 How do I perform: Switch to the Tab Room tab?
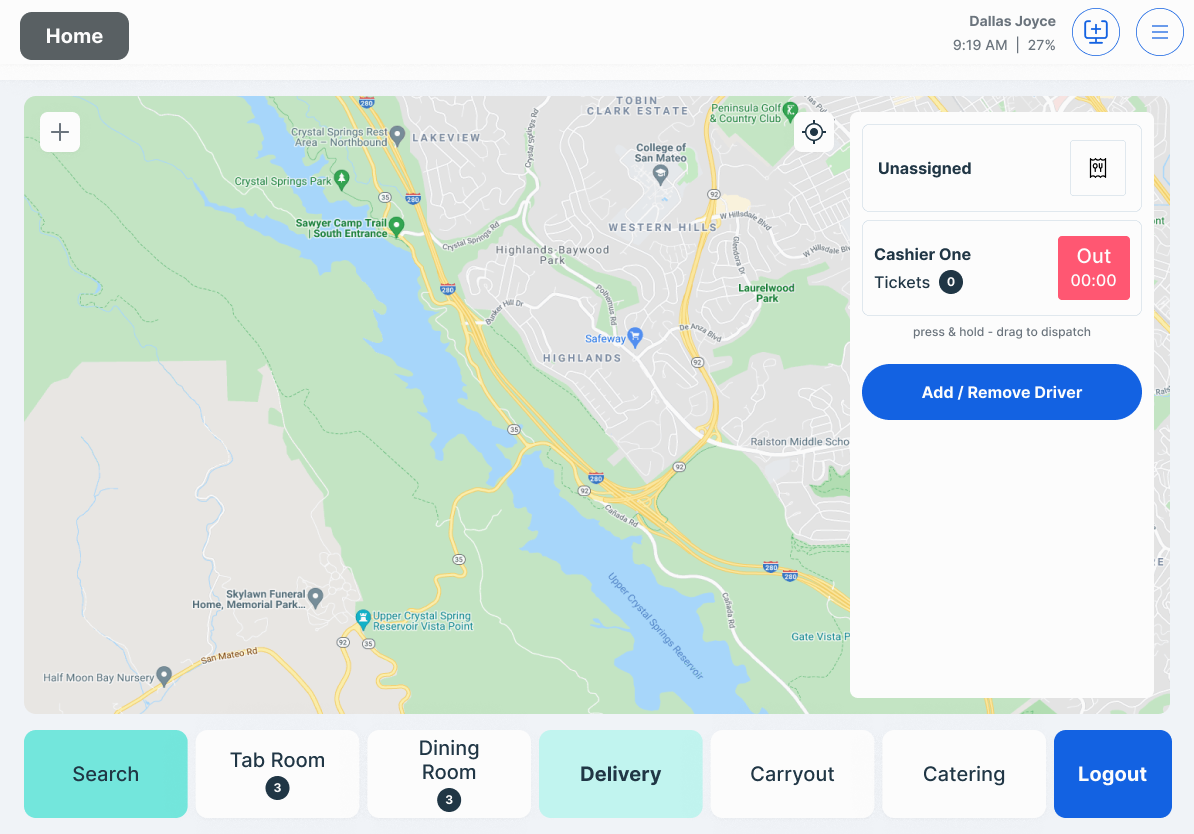[x=277, y=774]
